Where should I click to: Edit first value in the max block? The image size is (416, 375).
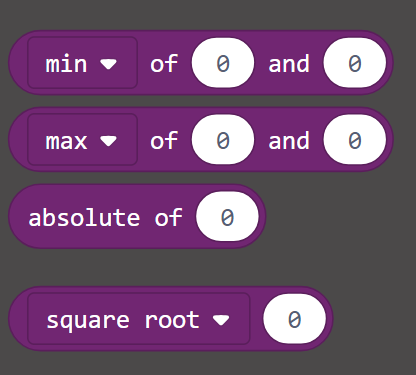click(x=223, y=139)
